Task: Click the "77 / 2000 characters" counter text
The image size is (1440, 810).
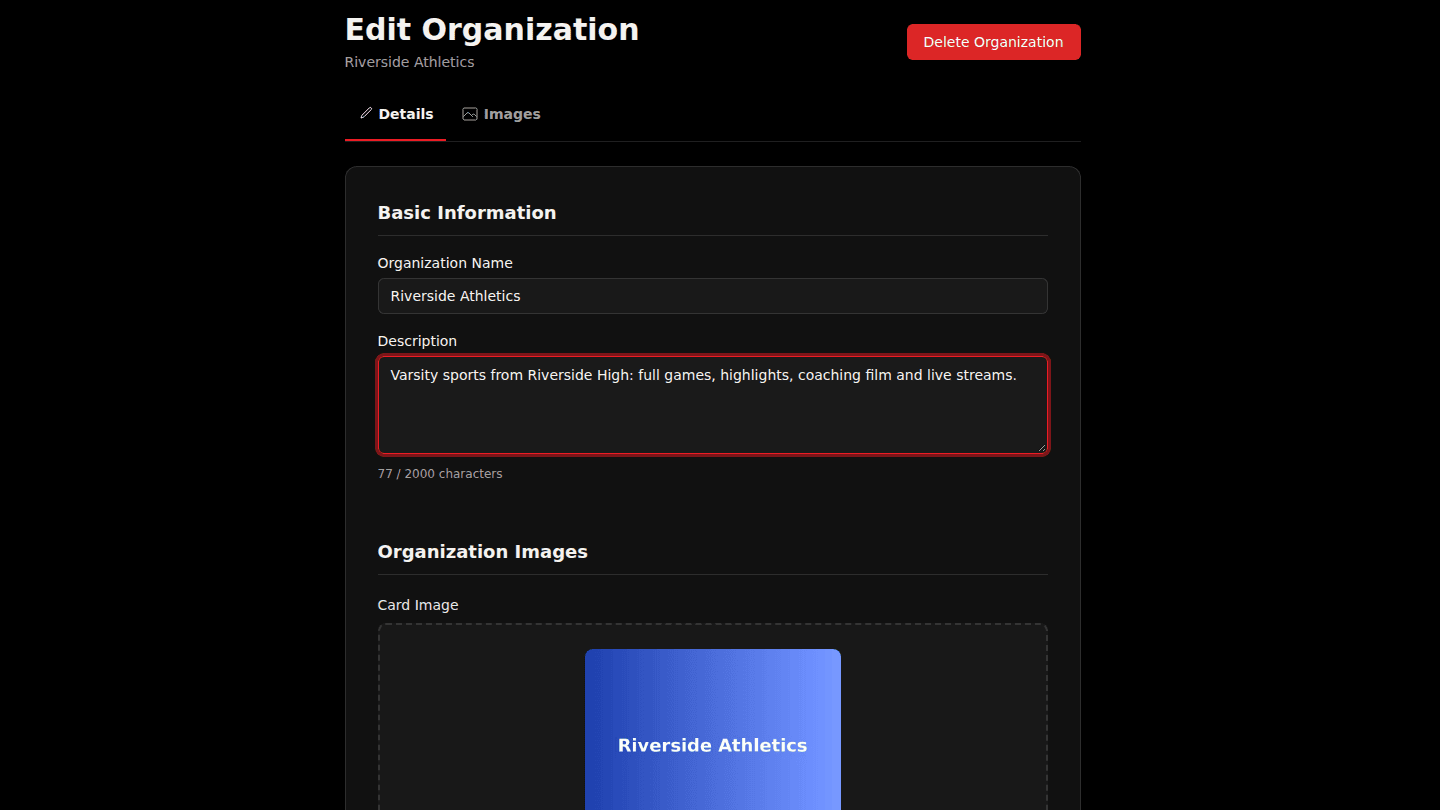Action: pos(440,474)
